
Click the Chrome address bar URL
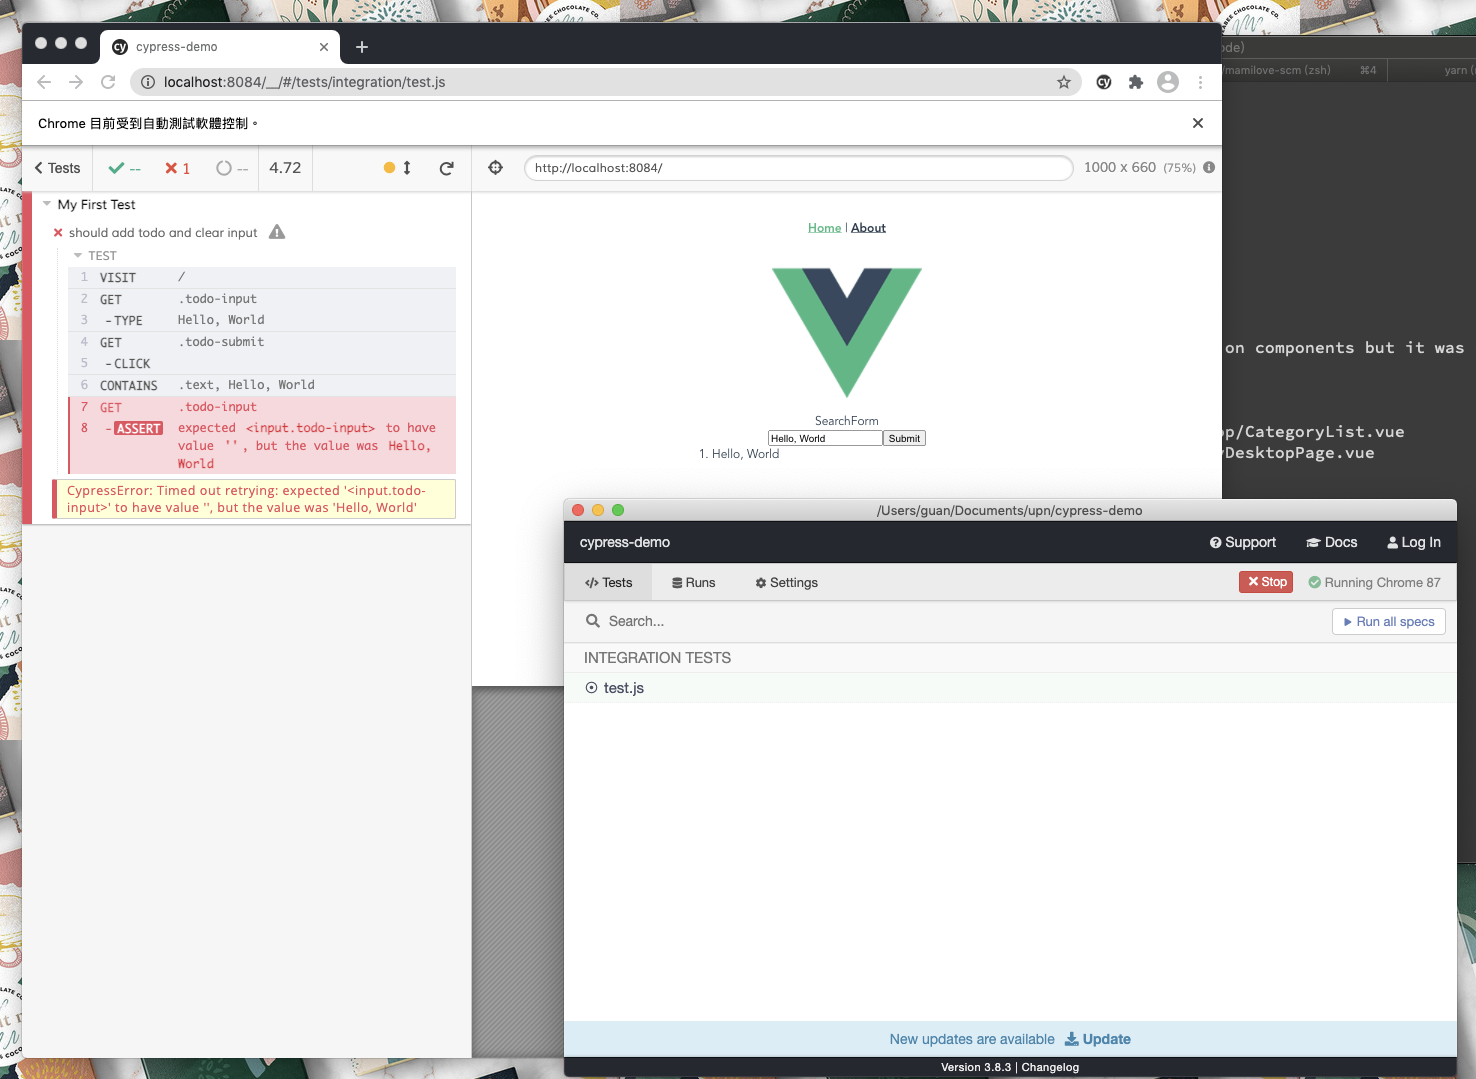click(305, 82)
